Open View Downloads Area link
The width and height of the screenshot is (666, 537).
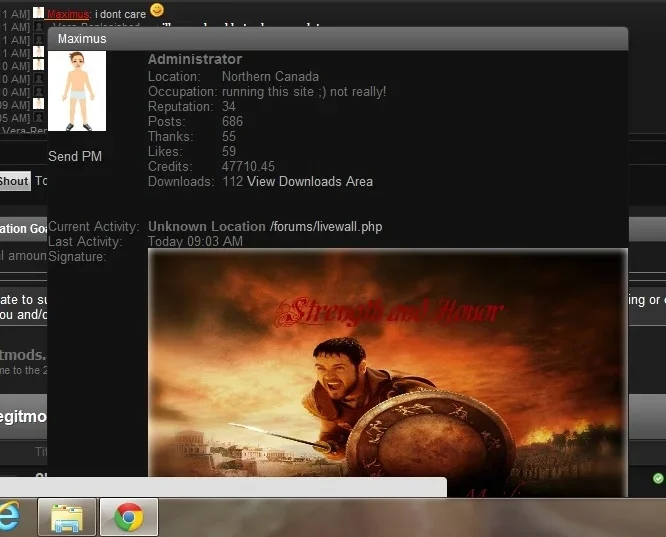tap(310, 181)
